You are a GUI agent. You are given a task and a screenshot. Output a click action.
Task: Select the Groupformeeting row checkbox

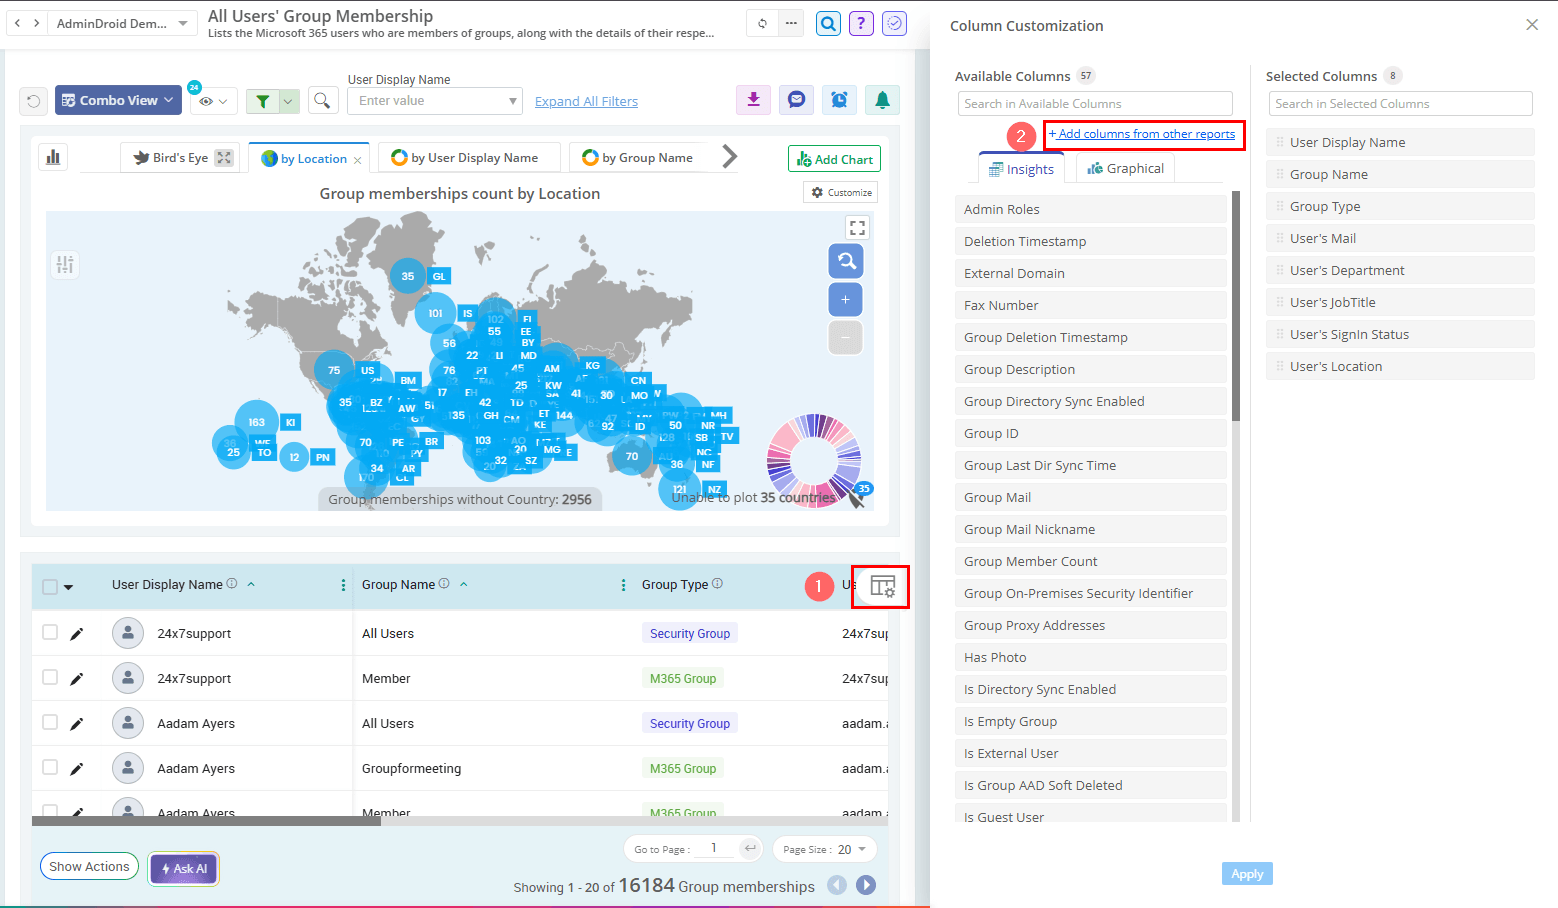point(50,768)
